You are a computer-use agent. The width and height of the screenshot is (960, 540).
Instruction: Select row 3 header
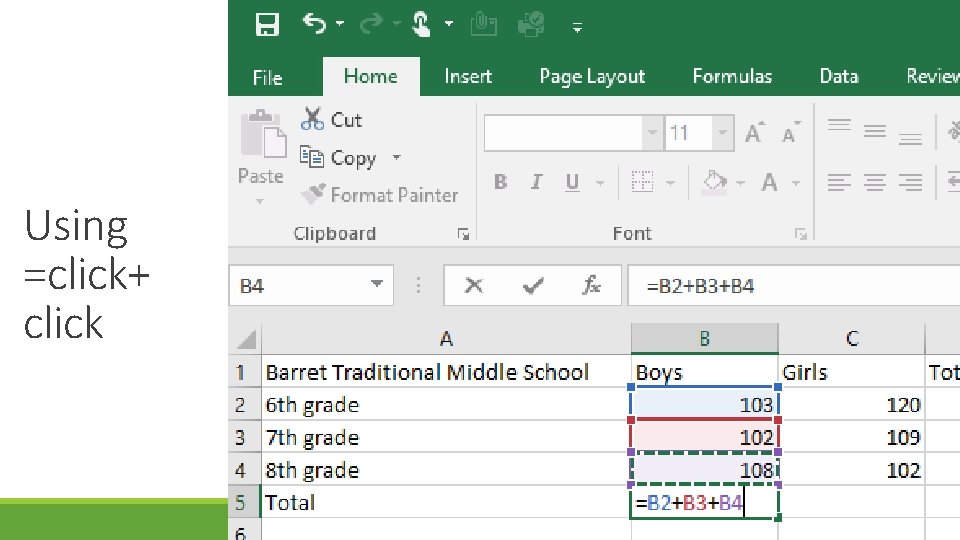[x=244, y=437]
